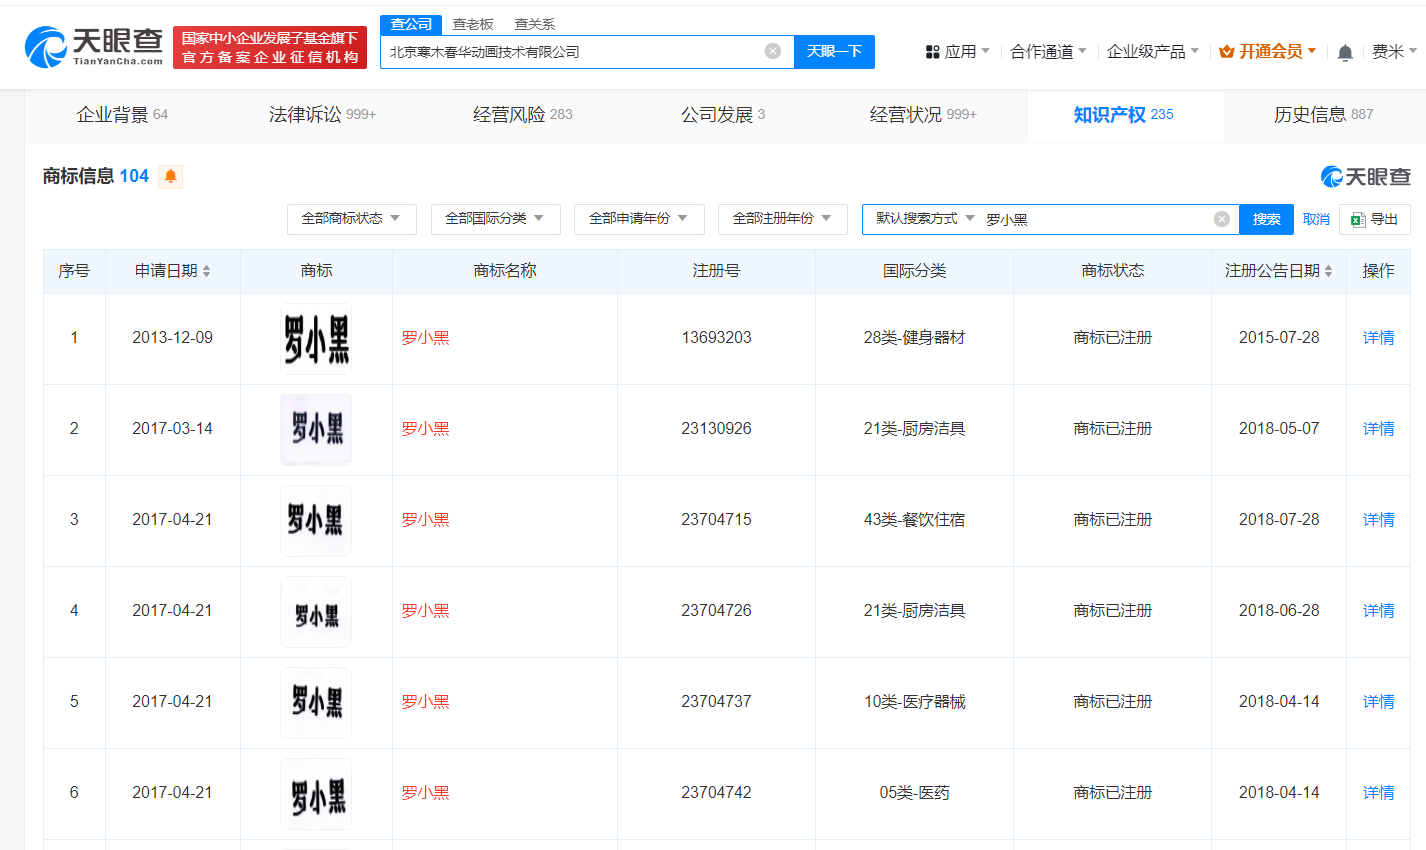This screenshot has height=850, width=1426.
Task: Open the 企业背景 tab
Action: point(122,115)
